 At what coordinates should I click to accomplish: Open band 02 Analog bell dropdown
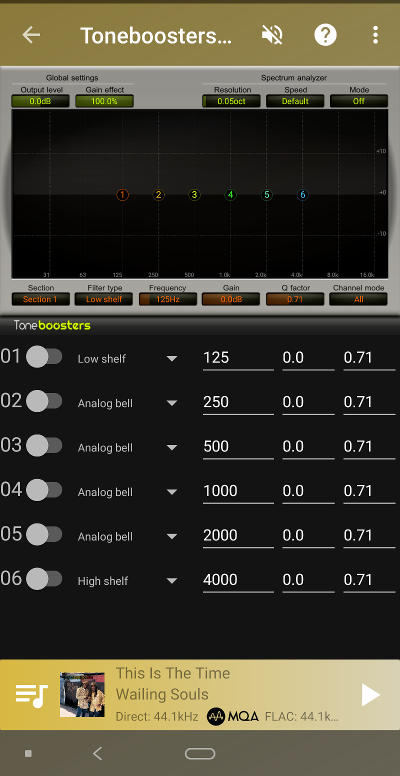click(x=127, y=403)
